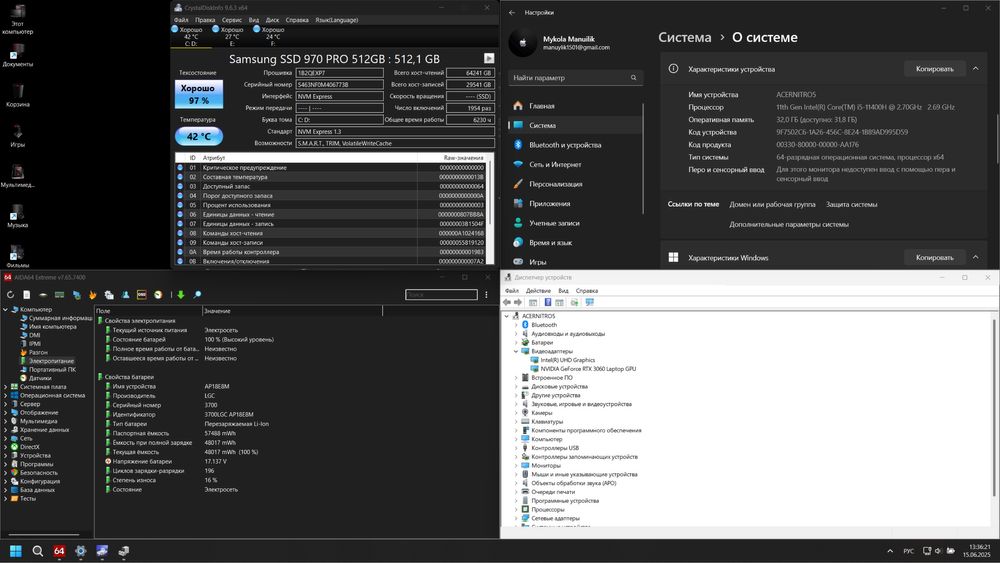
Task: Copy device specifications with Копировать button
Action: tap(934, 69)
